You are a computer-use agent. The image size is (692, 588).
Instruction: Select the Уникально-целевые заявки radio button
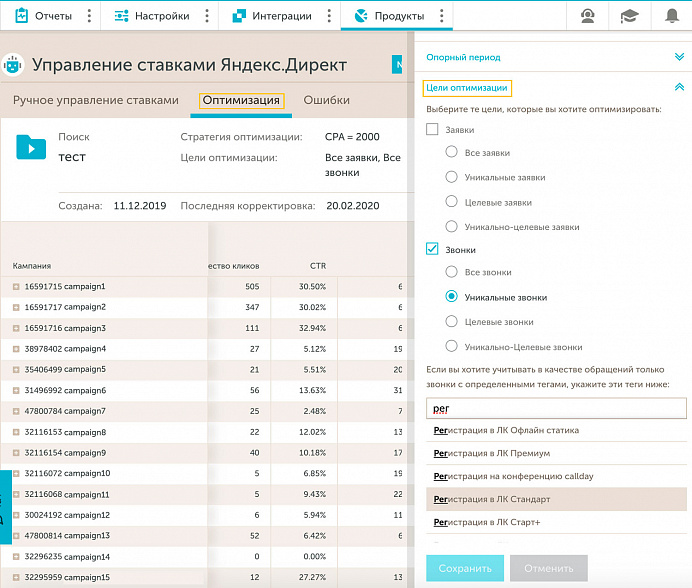(451, 226)
